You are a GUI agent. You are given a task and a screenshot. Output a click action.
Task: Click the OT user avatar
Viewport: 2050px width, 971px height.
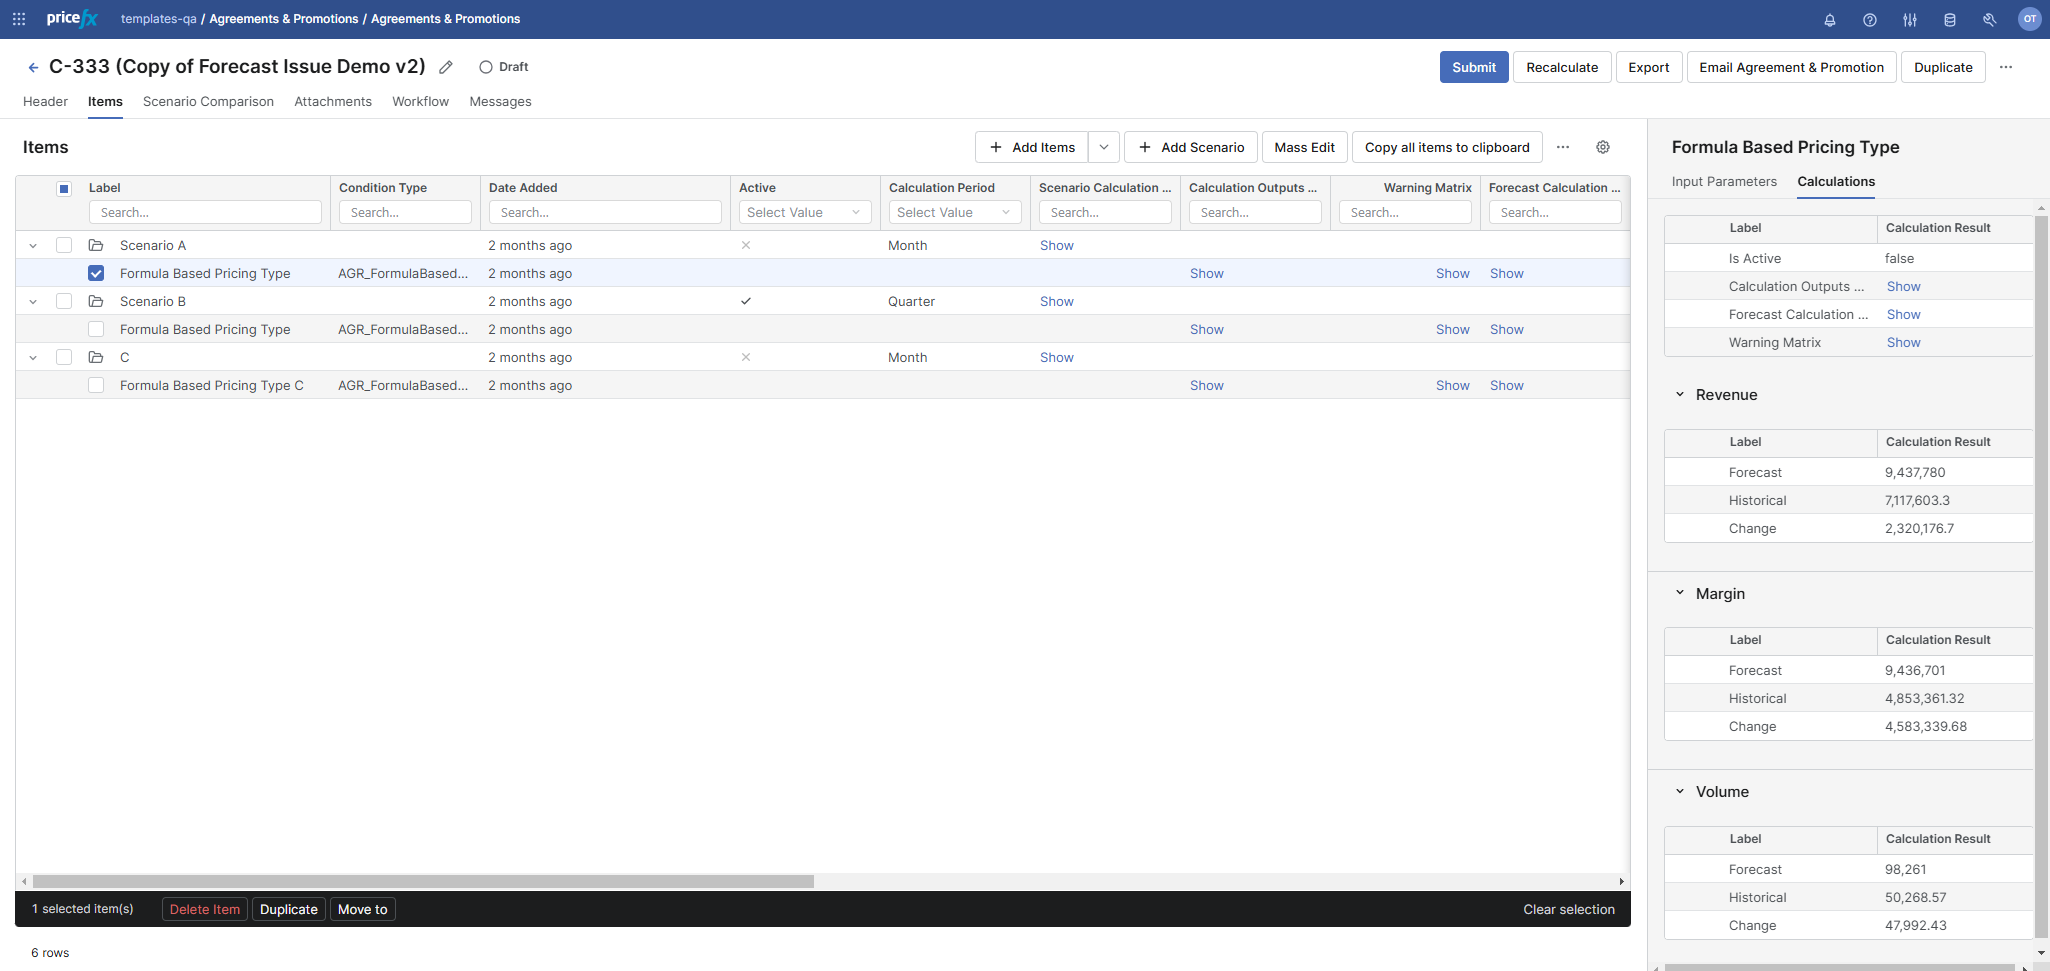tap(2029, 19)
